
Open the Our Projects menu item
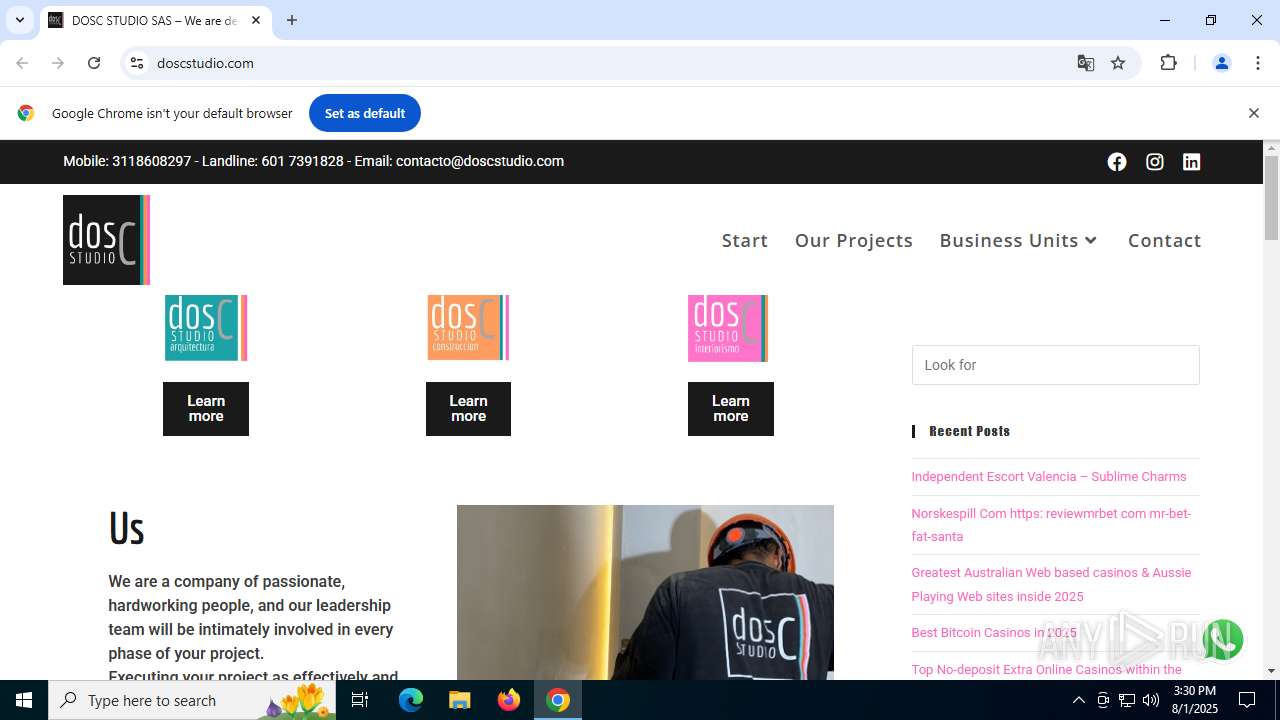pos(854,240)
